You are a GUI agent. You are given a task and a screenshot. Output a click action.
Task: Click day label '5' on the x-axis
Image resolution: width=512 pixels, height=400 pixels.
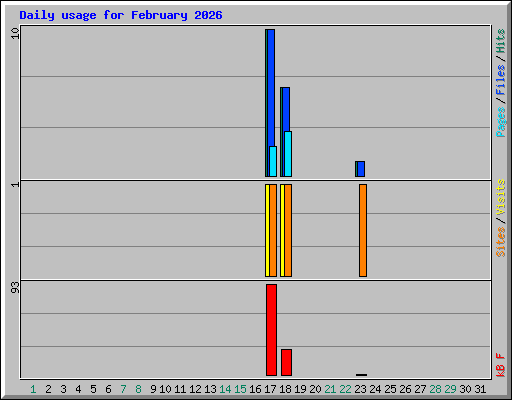(x=93, y=389)
